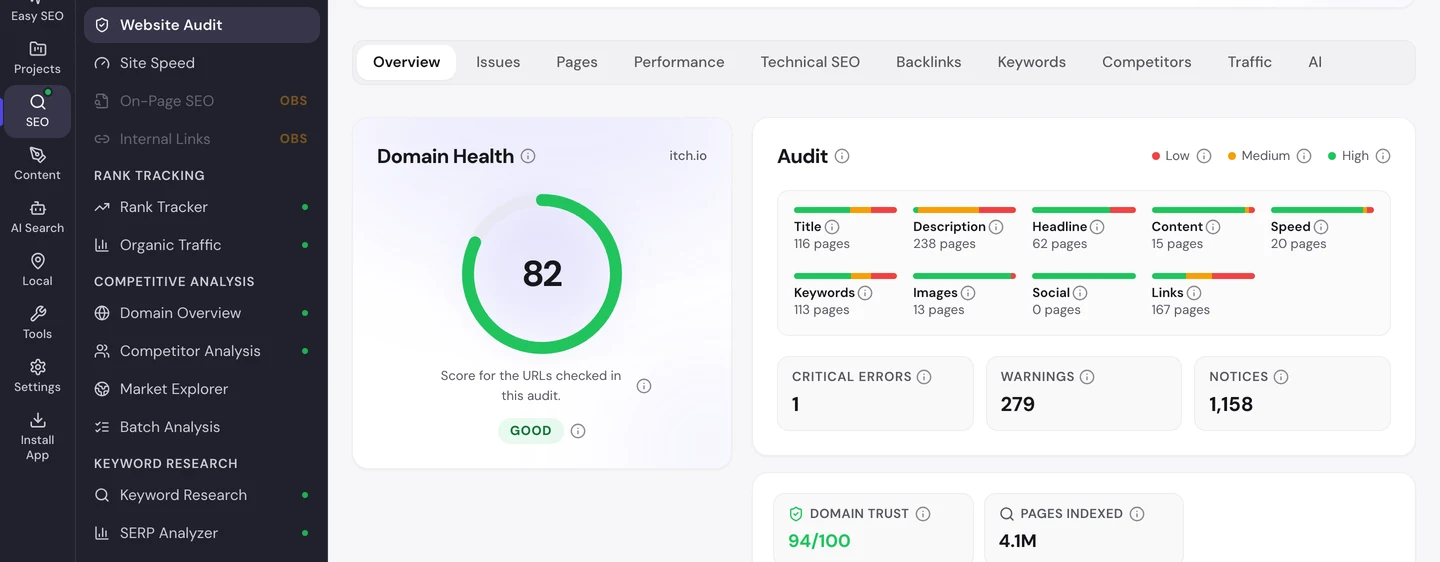The height and width of the screenshot is (562, 1440).
Task: Click the Content metric info icon
Action: pyautogui.click(x=1213, y=227)
